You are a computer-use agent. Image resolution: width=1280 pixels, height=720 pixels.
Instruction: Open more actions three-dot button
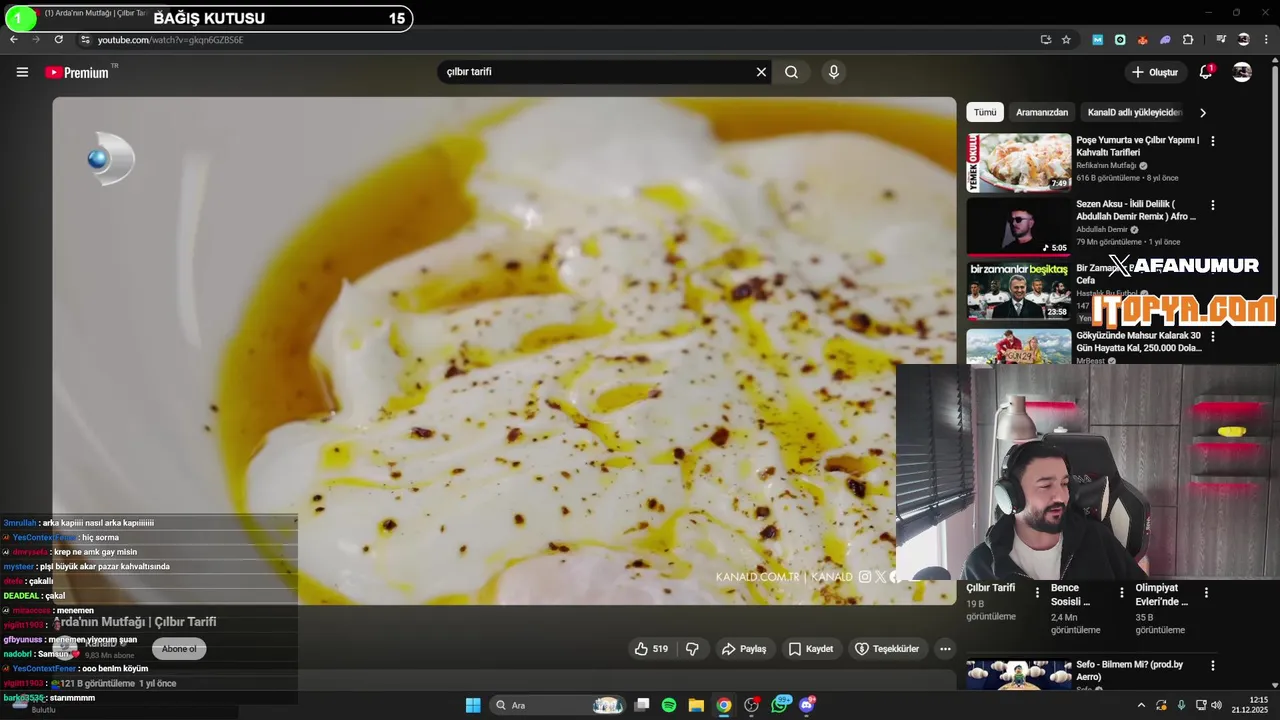coord(945,649)
